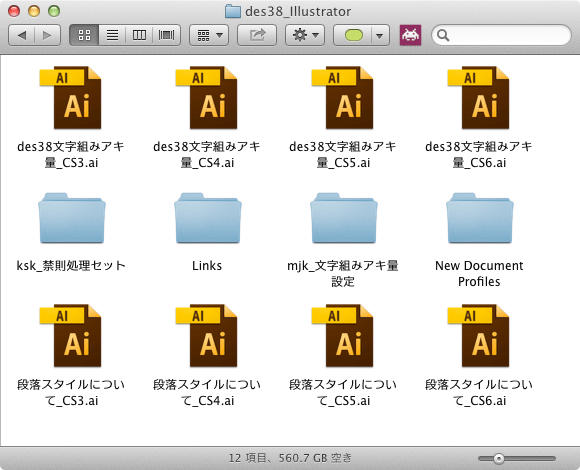Viewport: 580px width, 470px height.
Task: Click the des38_Illustrator window title text
Action: coord(298,11)
